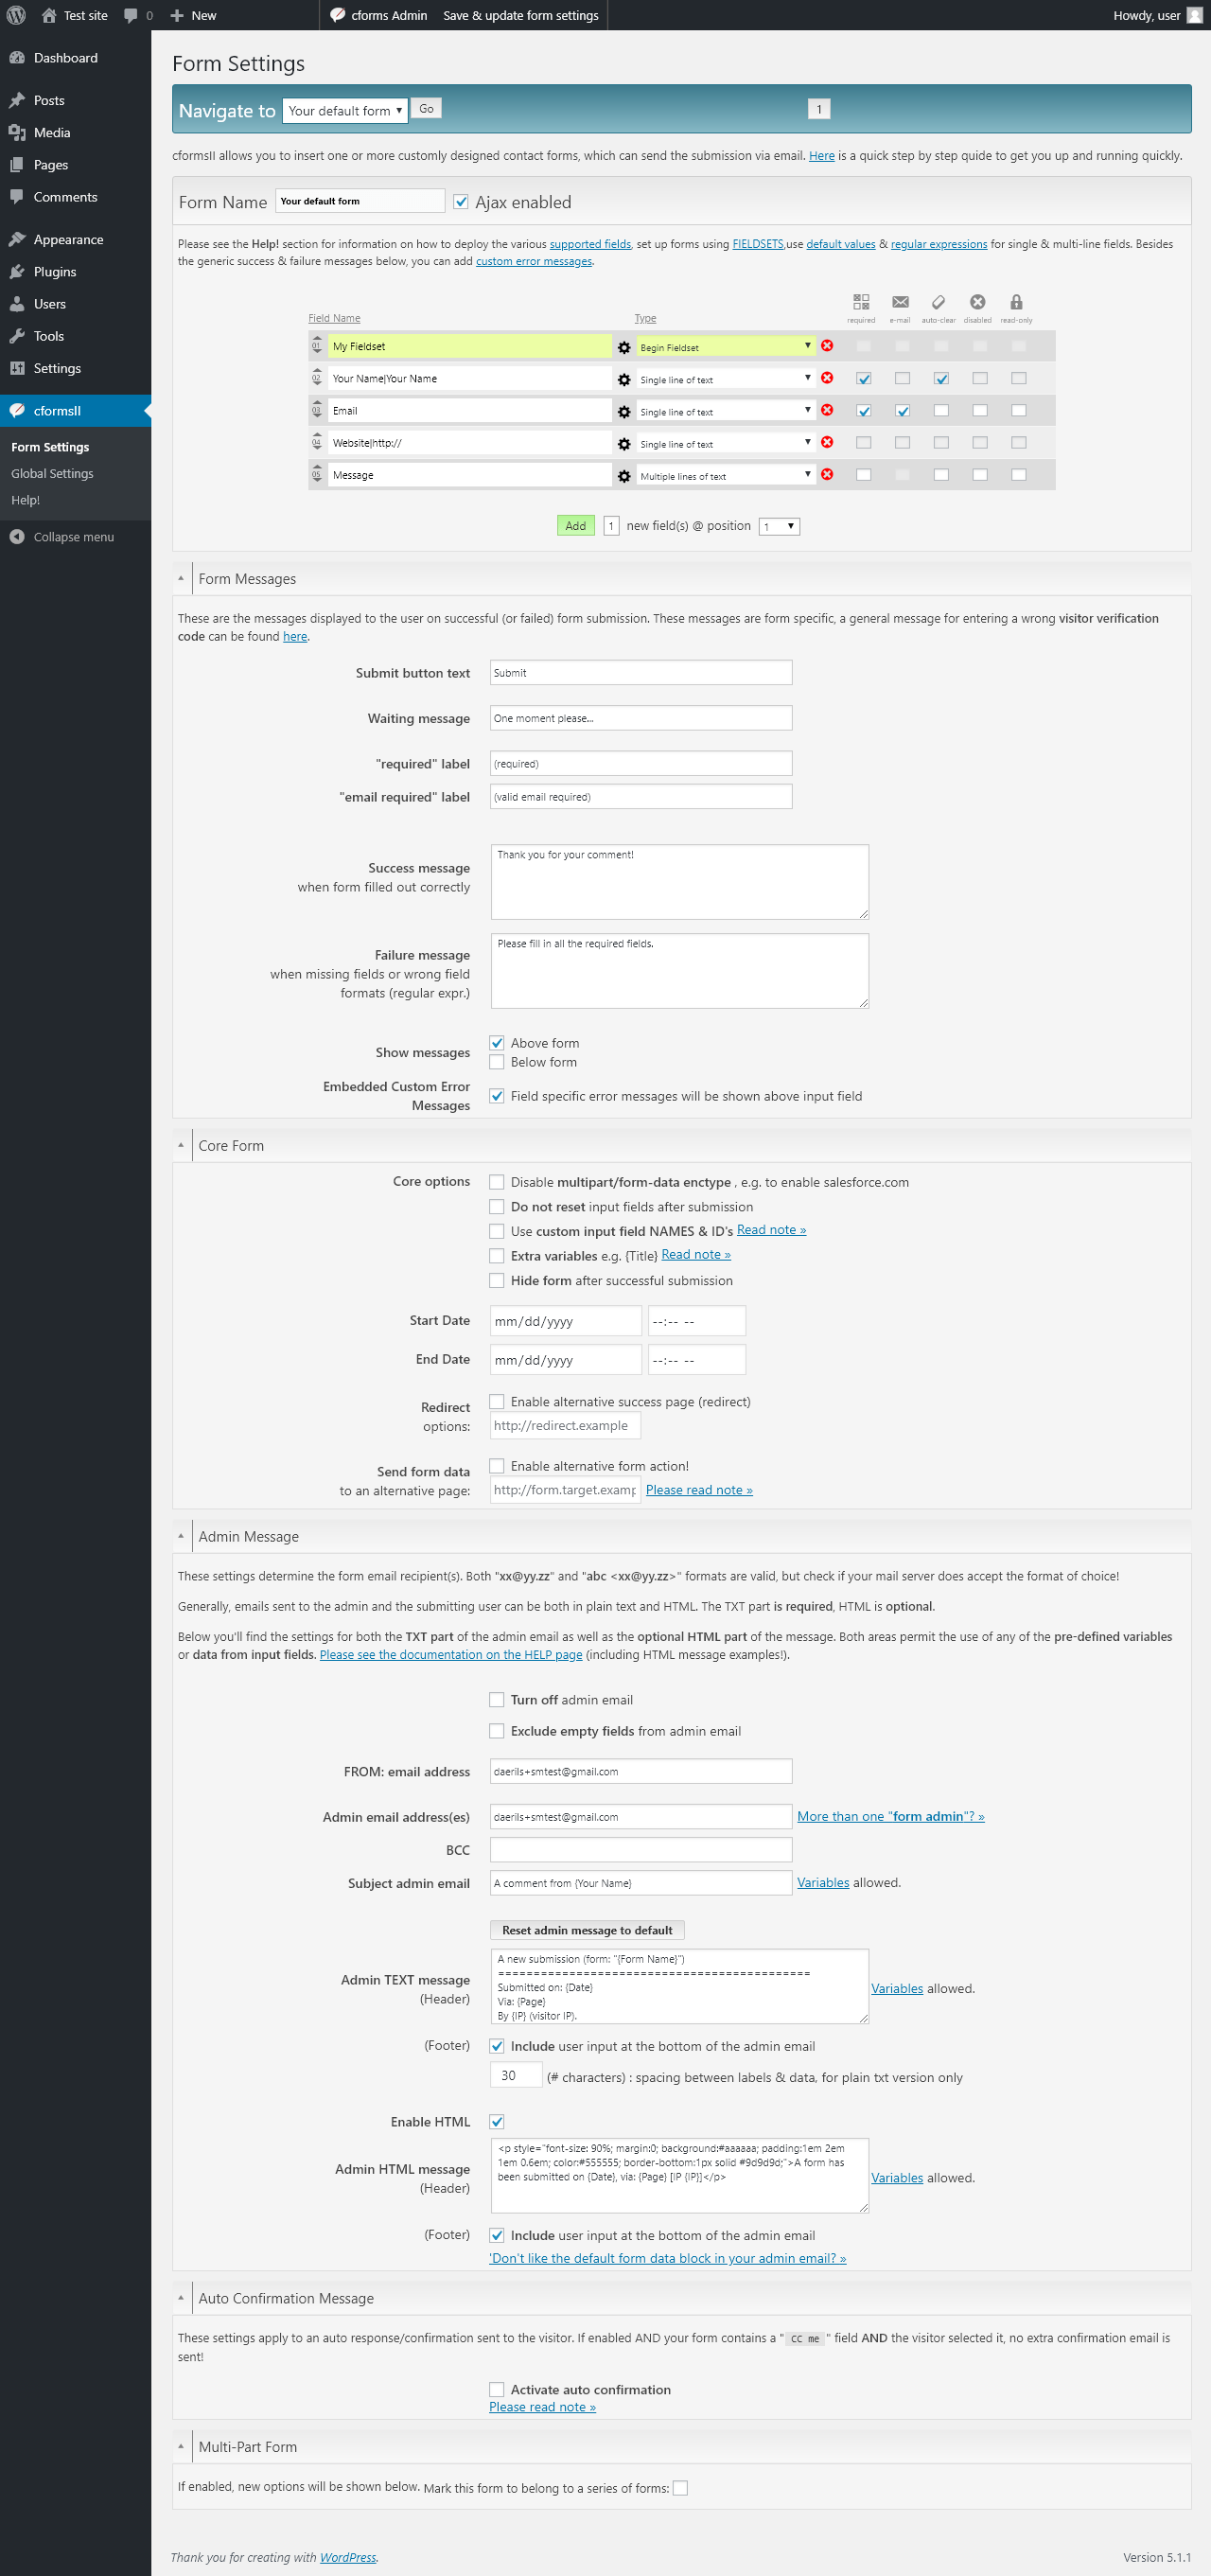Image resolution: width=1211 pixels, height=2576 pixels.
Task: Open the Type dropdown for Message field
Action: 726,475
